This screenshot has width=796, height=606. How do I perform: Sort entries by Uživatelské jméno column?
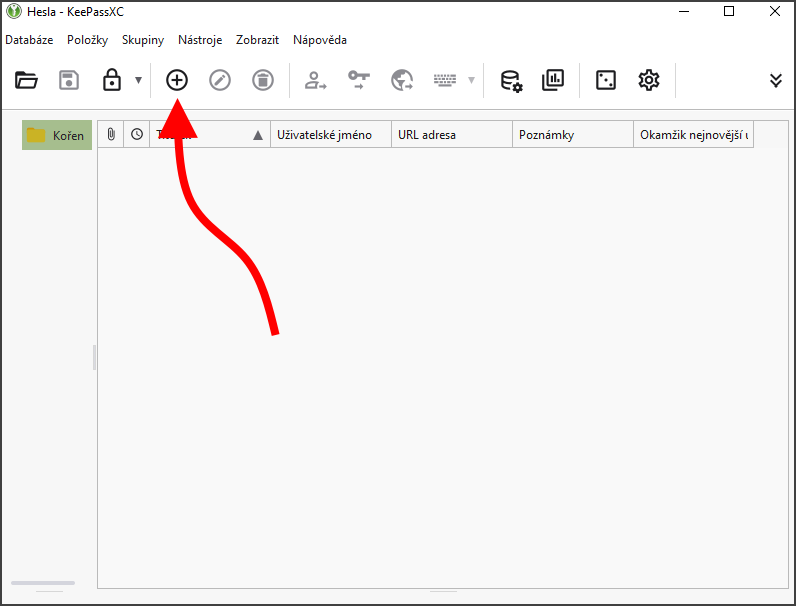point(330,135)
